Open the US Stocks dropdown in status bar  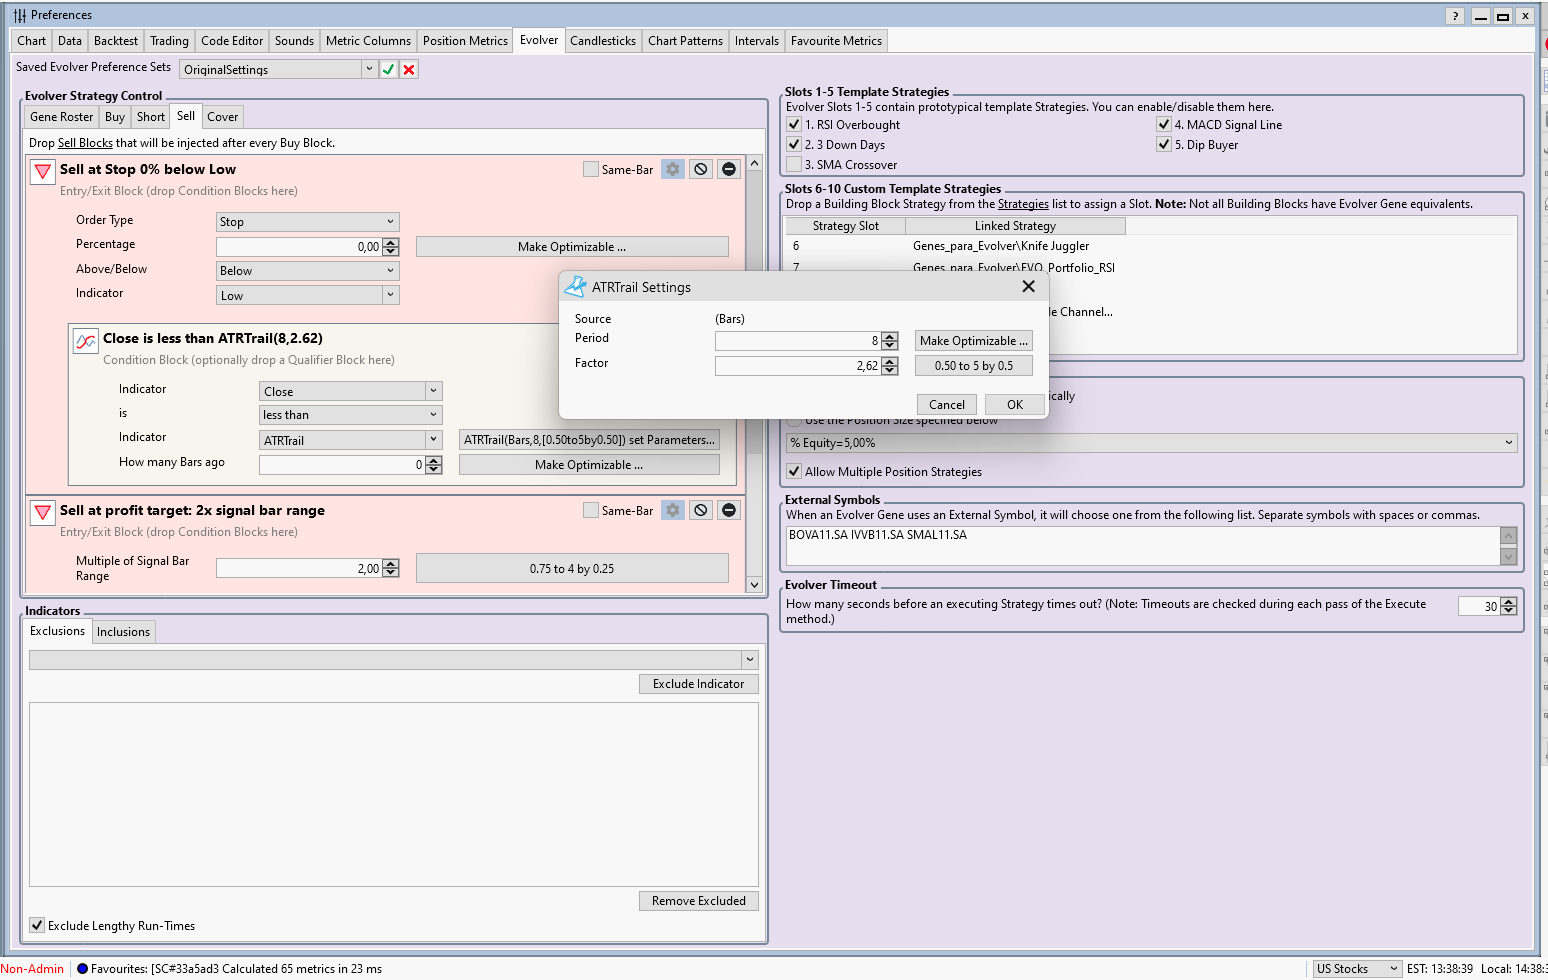click(x=1356, y=968)
